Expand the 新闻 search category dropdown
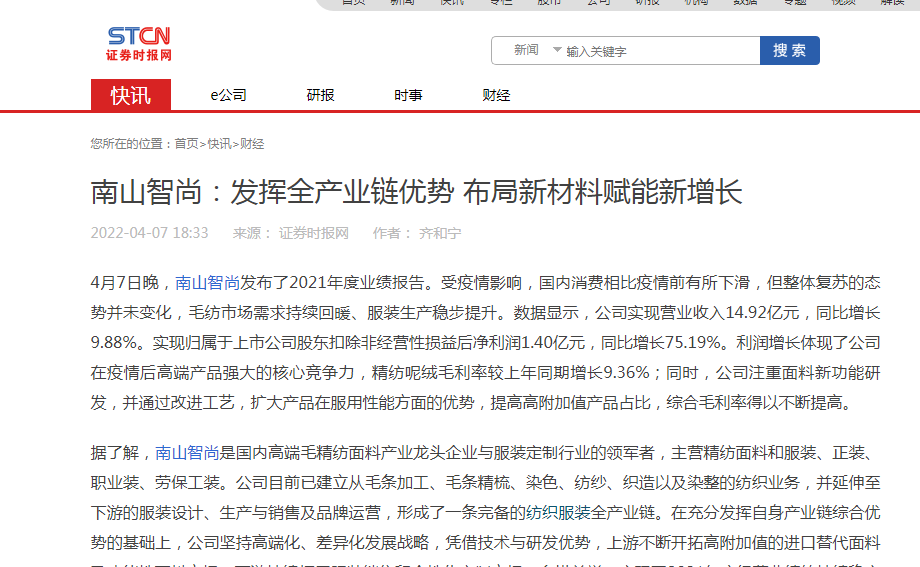 [557, 50]
